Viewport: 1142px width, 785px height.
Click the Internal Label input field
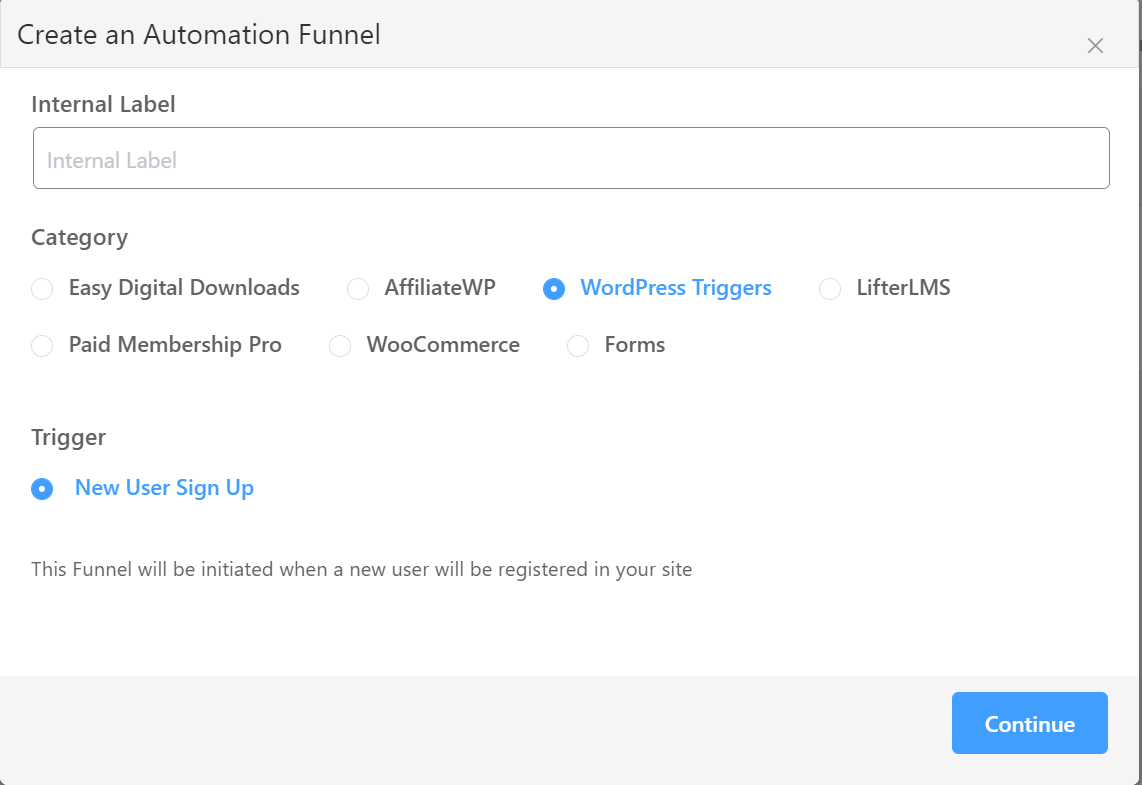(x=571, y=158)
